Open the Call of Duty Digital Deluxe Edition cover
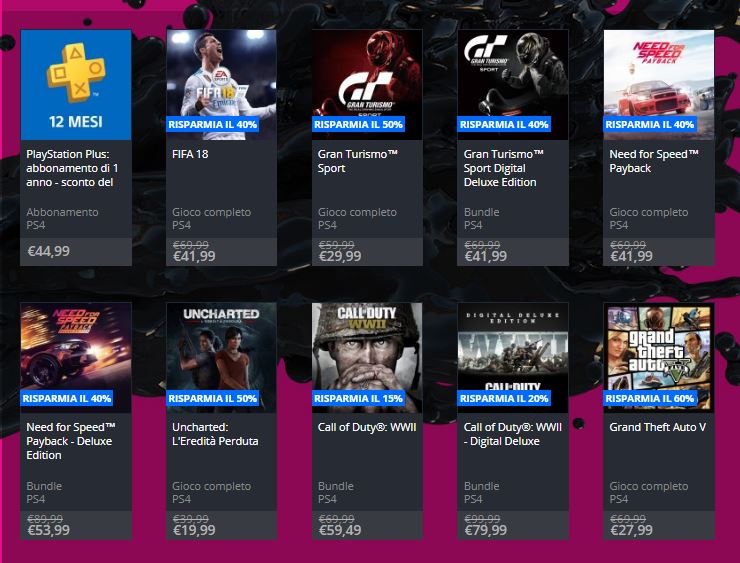Viewport: 740px width, 563px height. coord(513,358)
